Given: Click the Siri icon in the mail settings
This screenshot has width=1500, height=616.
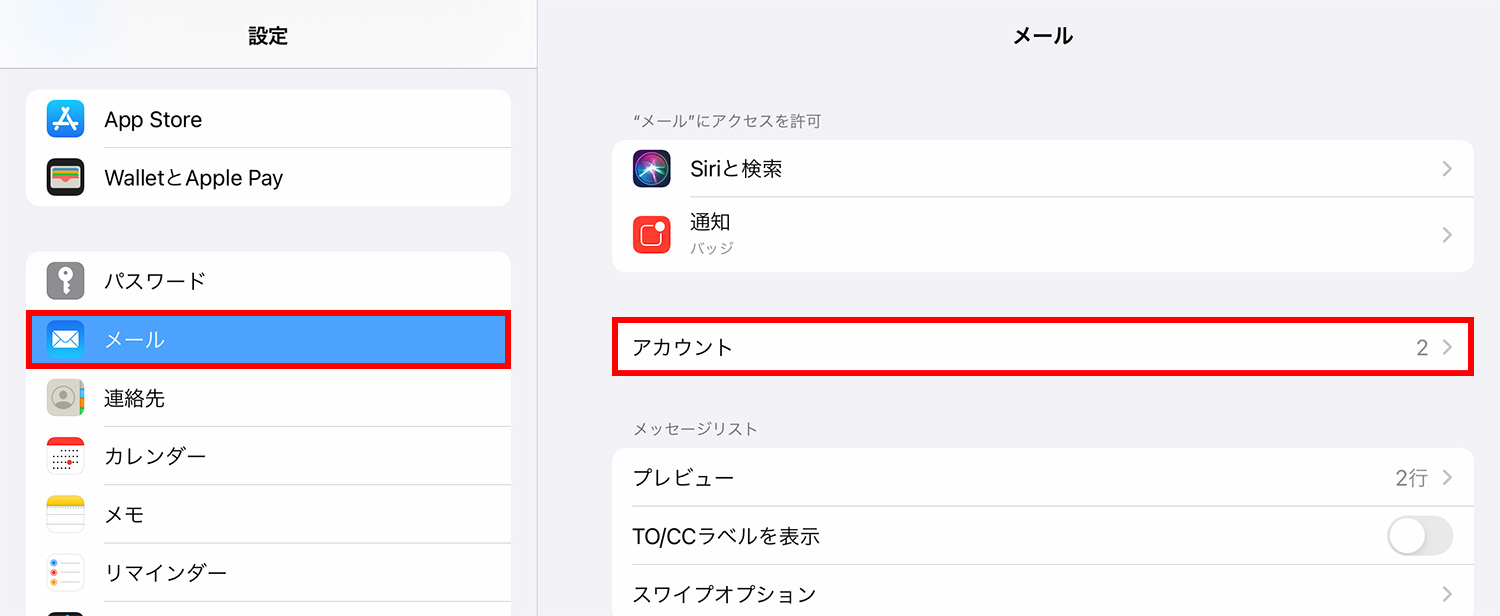Looking at the screenshot, I should pyautogui.click(x=652, y=169).
